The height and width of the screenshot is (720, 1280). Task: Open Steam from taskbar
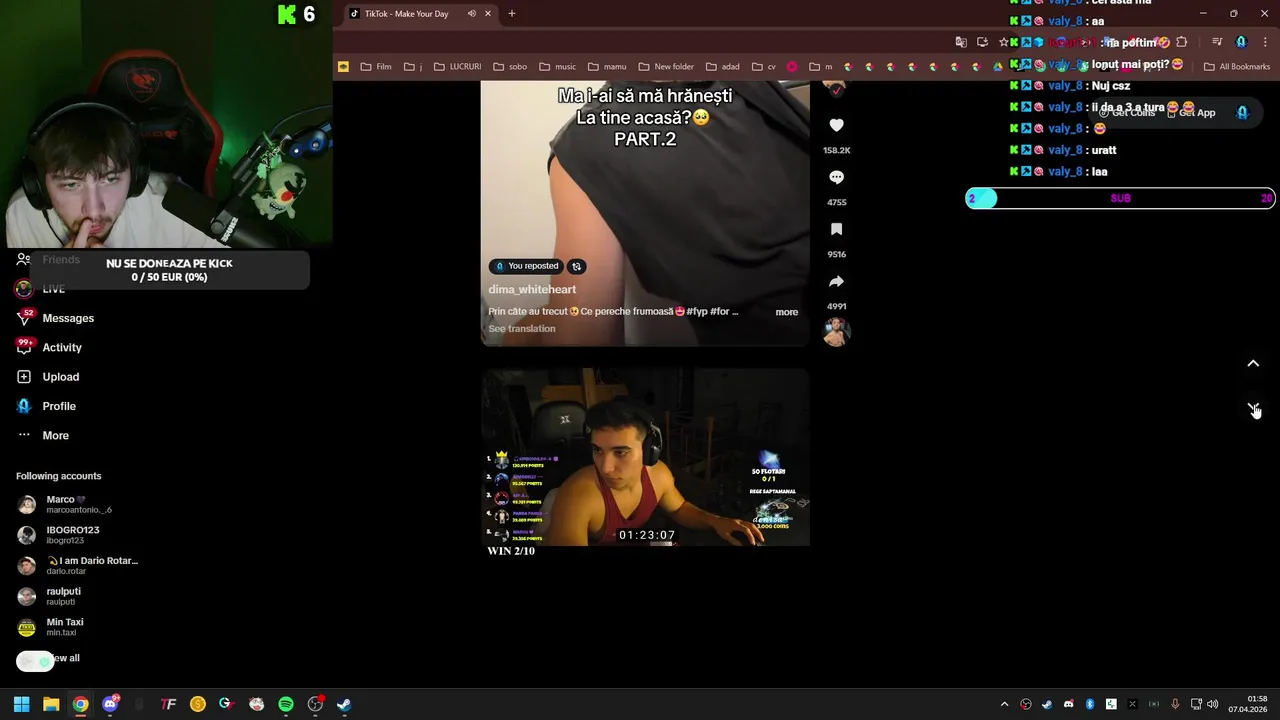[344, 704]
